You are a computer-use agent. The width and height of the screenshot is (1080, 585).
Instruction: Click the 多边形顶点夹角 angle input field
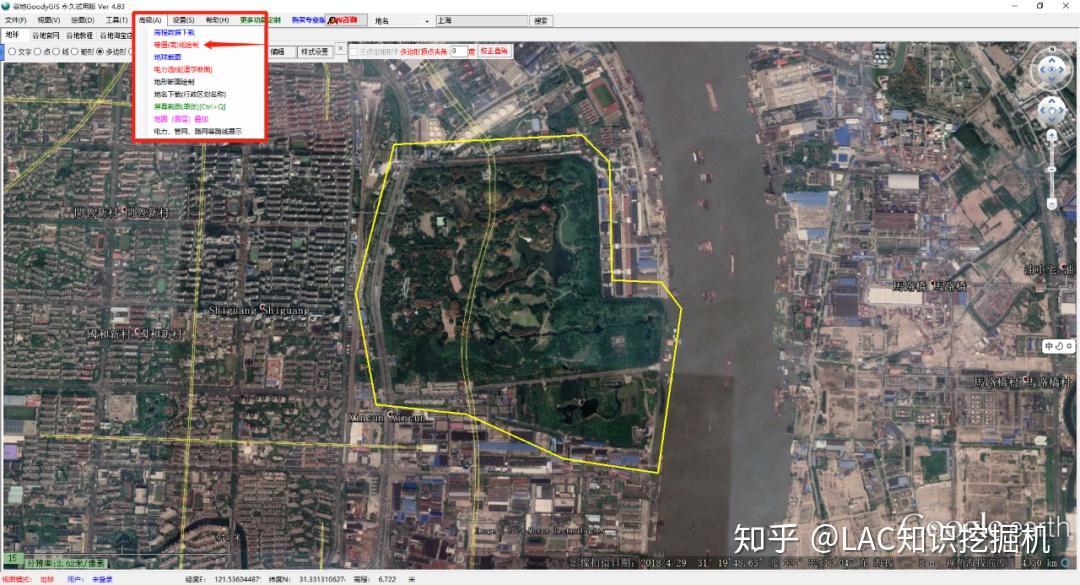point(459,50)
